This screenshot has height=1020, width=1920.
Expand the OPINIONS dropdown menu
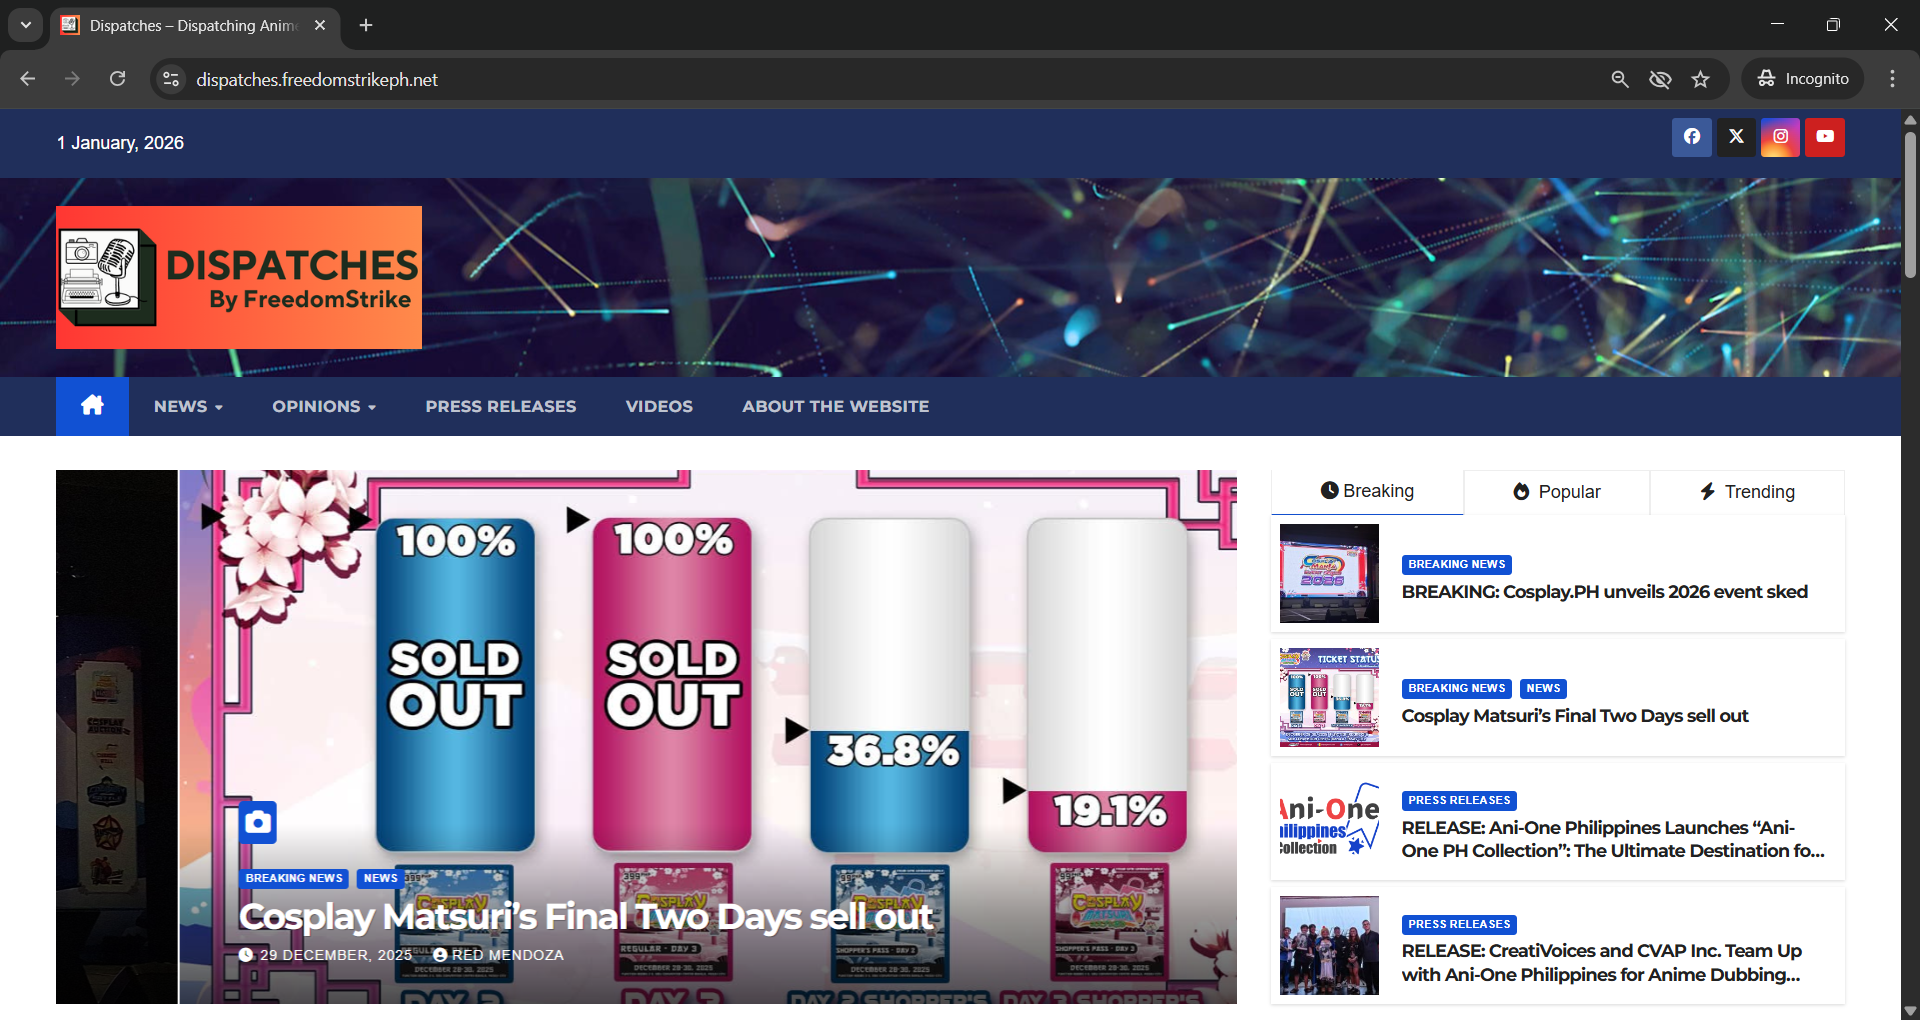click(x=324, y=406)
